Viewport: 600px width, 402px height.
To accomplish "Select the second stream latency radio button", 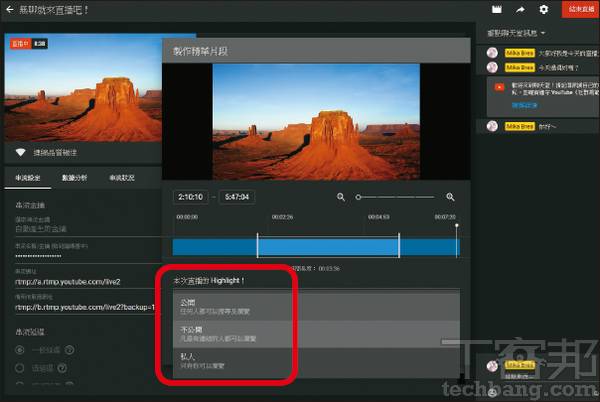I will pyautogui.click(x=20, y=368).
